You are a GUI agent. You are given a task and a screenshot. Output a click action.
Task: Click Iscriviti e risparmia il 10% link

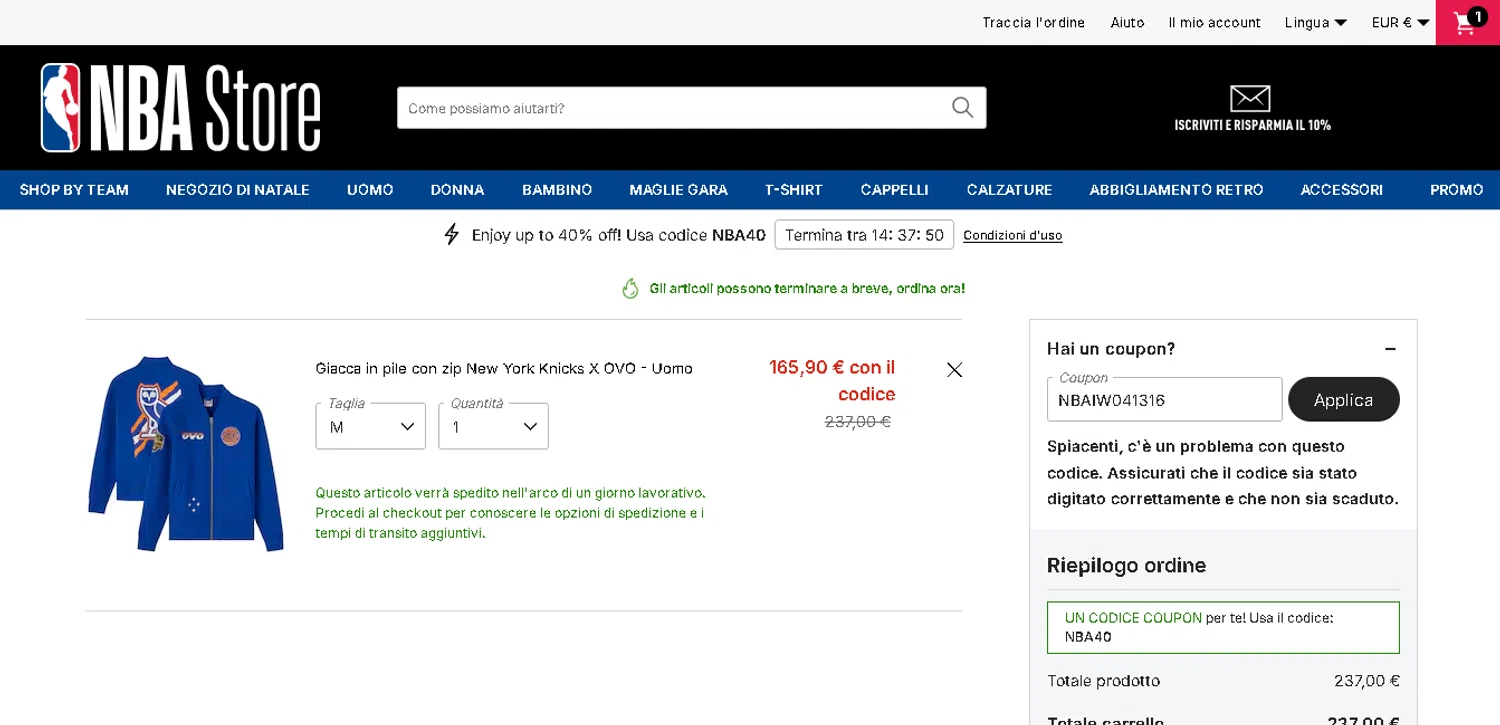coord(1252,125)
